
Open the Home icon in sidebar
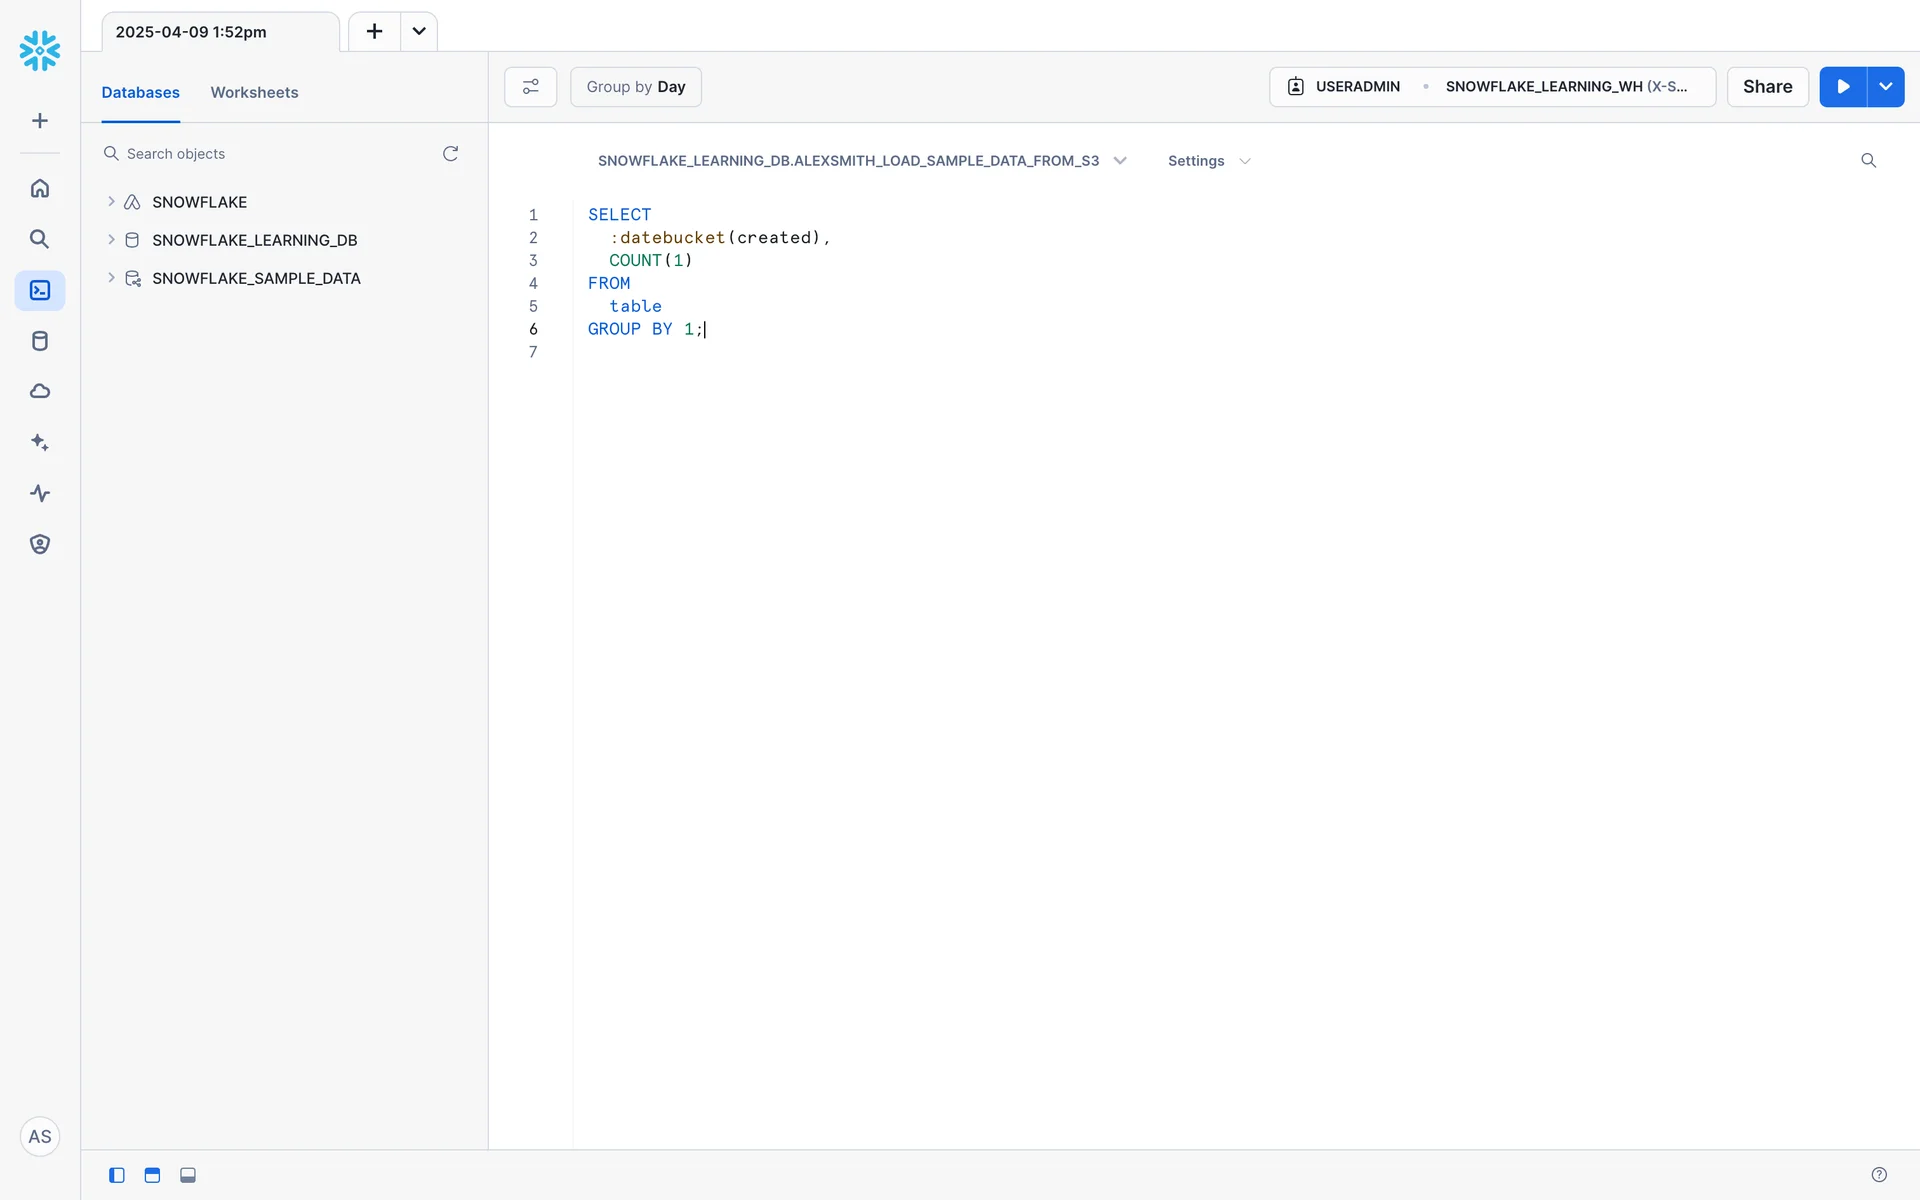point(40,188)
